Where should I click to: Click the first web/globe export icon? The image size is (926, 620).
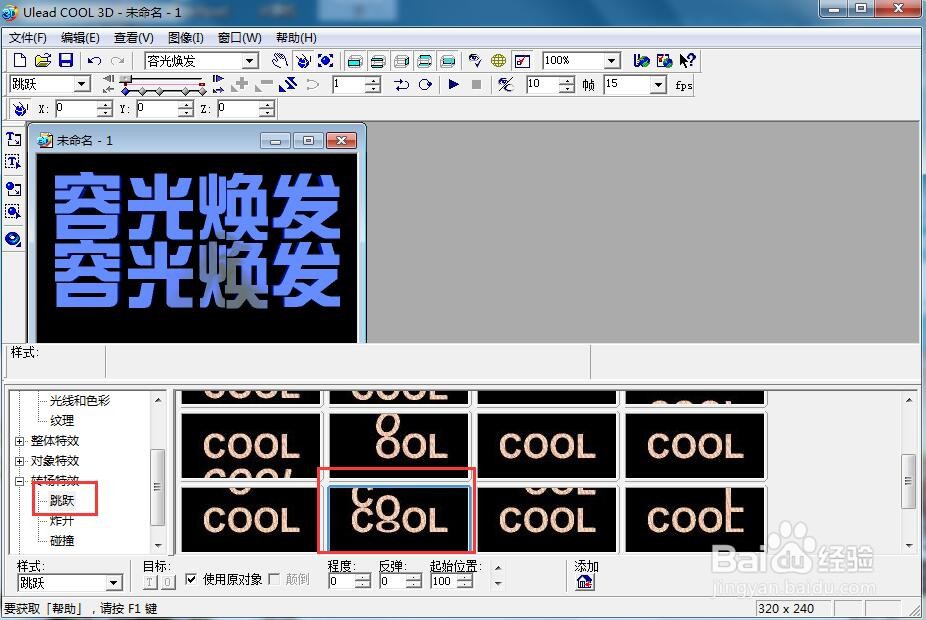(641, 60)
